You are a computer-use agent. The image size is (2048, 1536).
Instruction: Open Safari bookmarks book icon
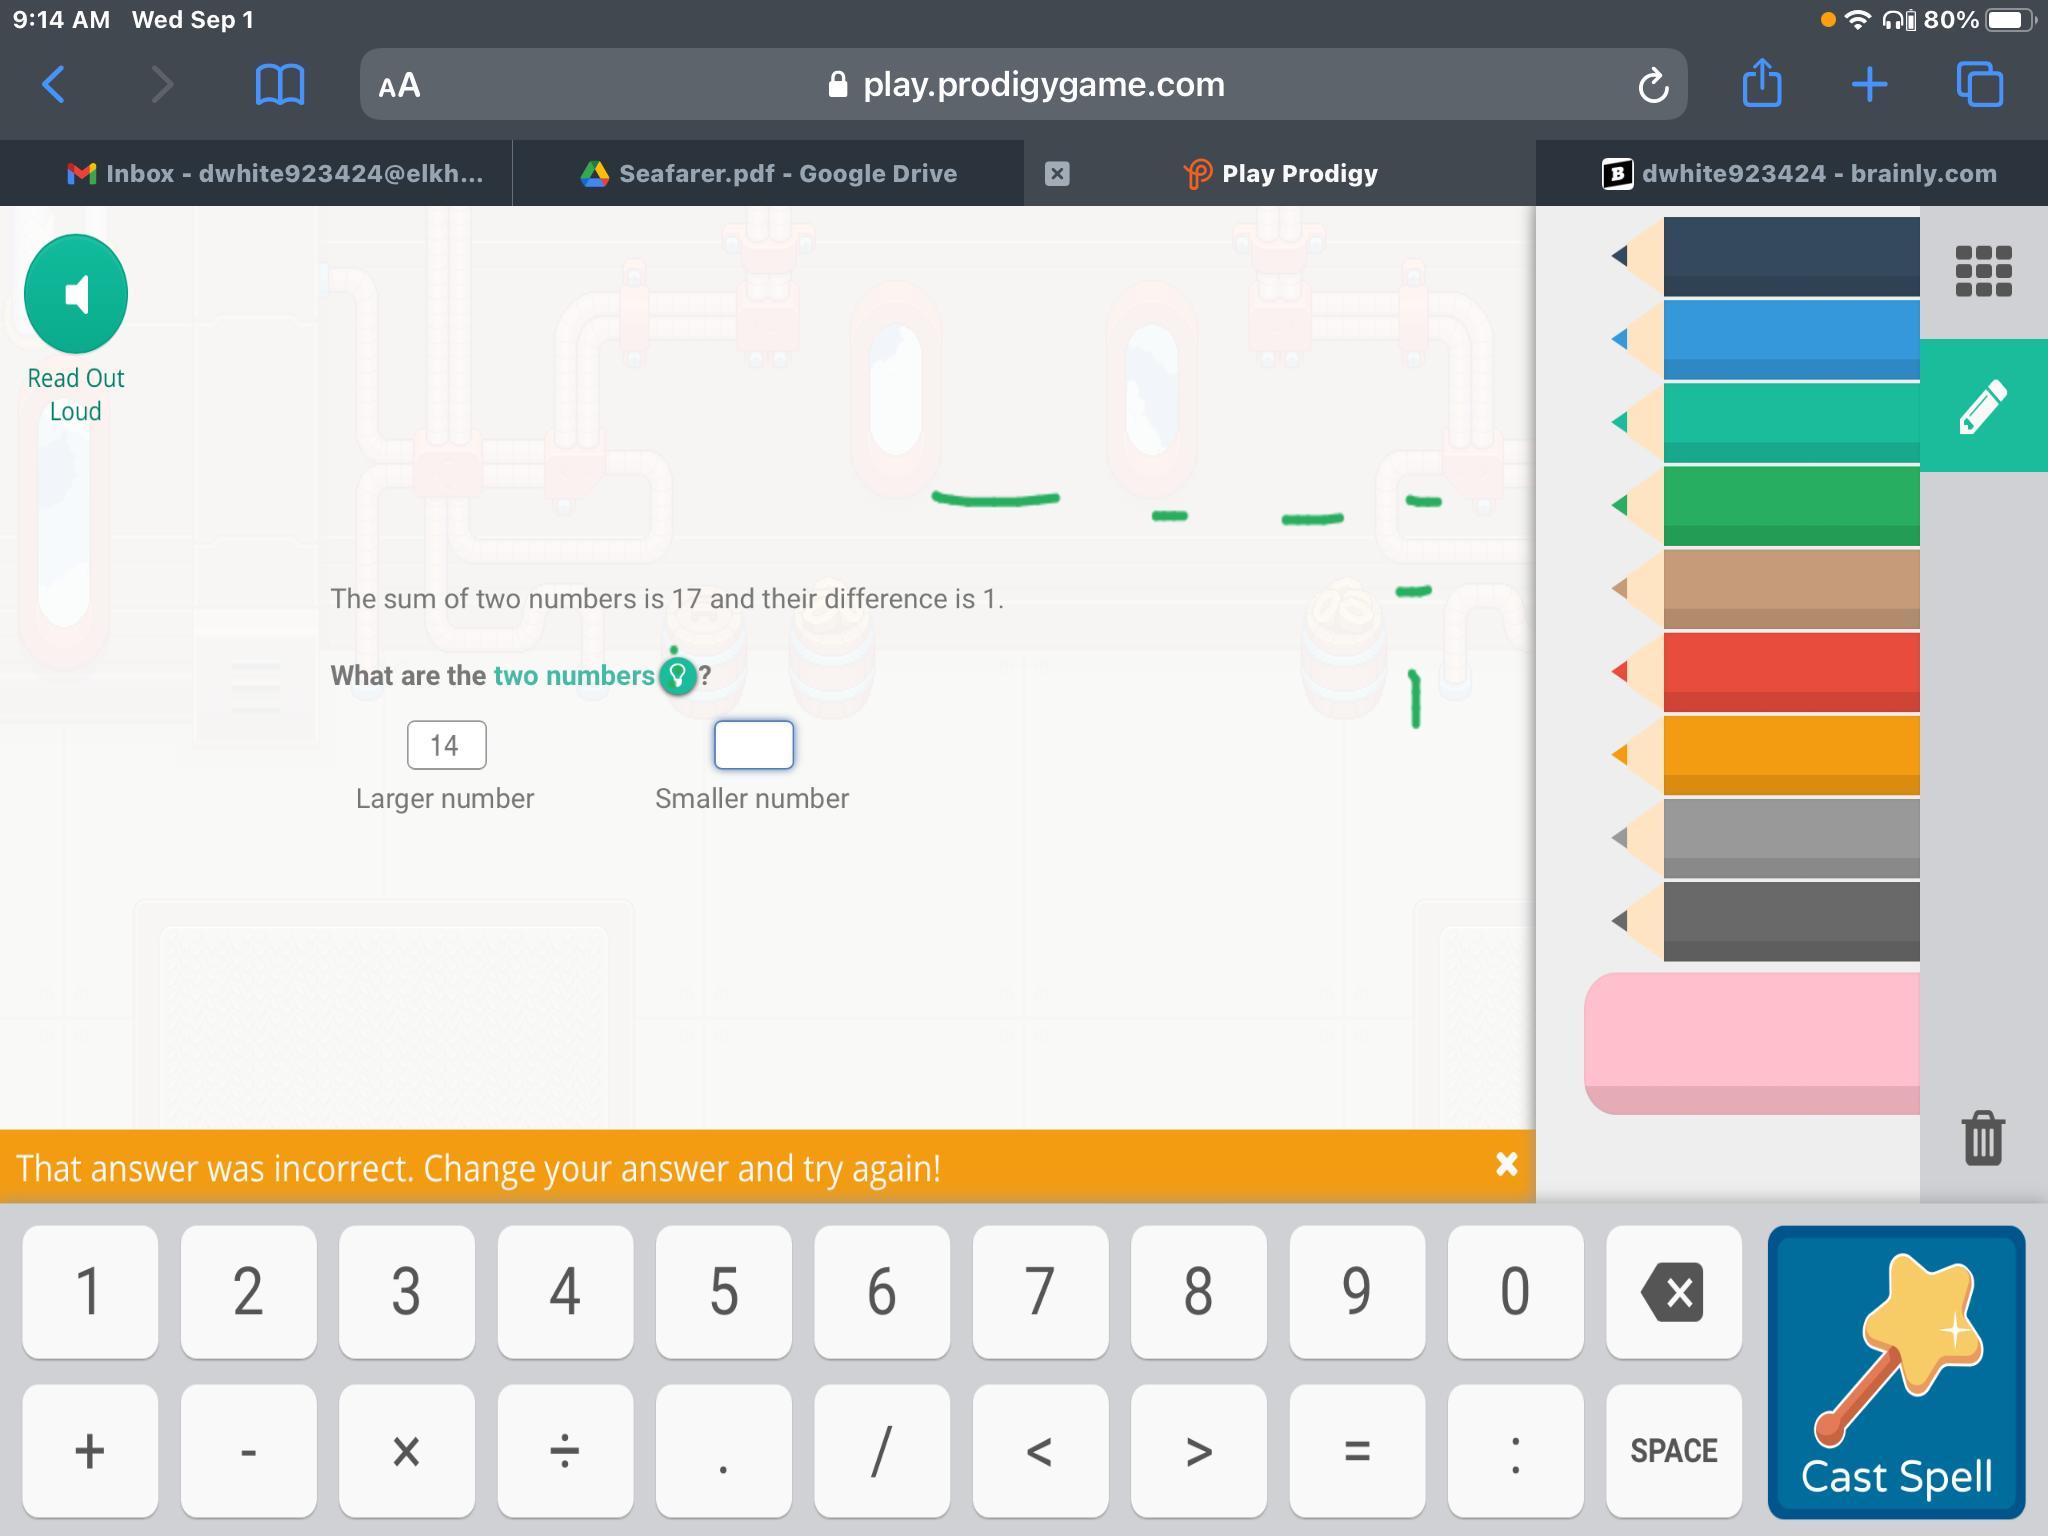[280, 84]
